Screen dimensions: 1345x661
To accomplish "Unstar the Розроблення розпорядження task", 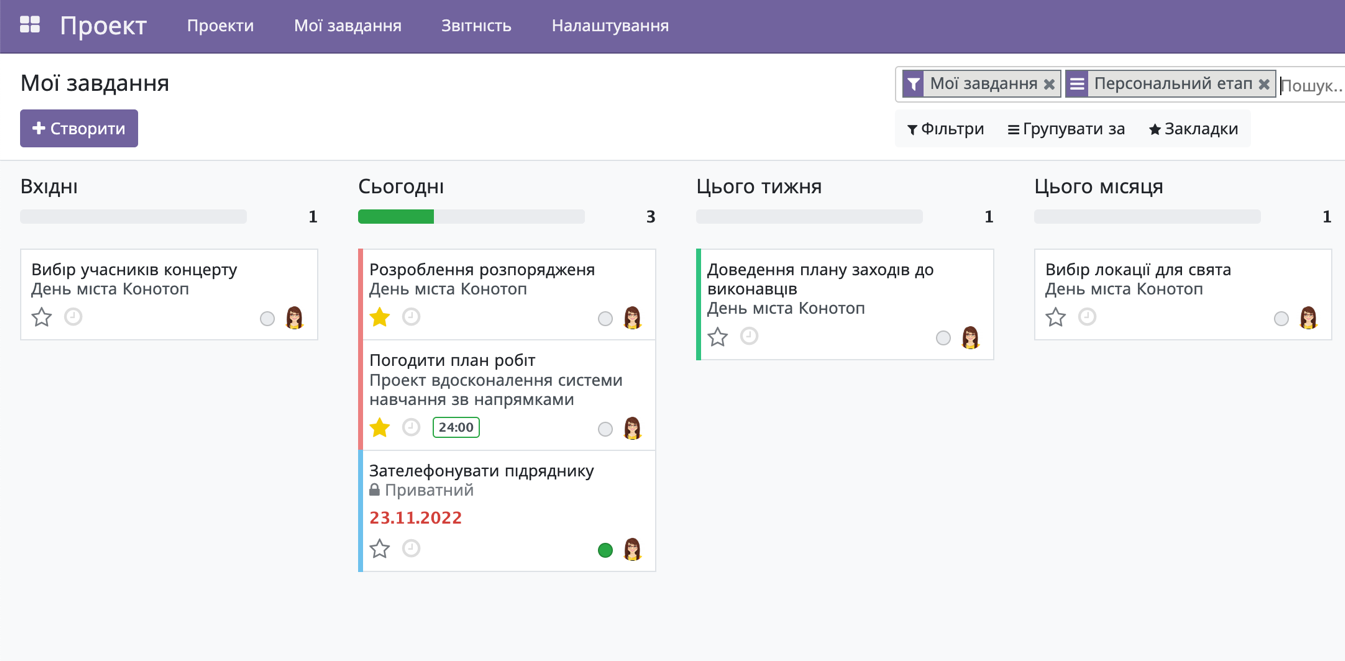I will [379, 317].
